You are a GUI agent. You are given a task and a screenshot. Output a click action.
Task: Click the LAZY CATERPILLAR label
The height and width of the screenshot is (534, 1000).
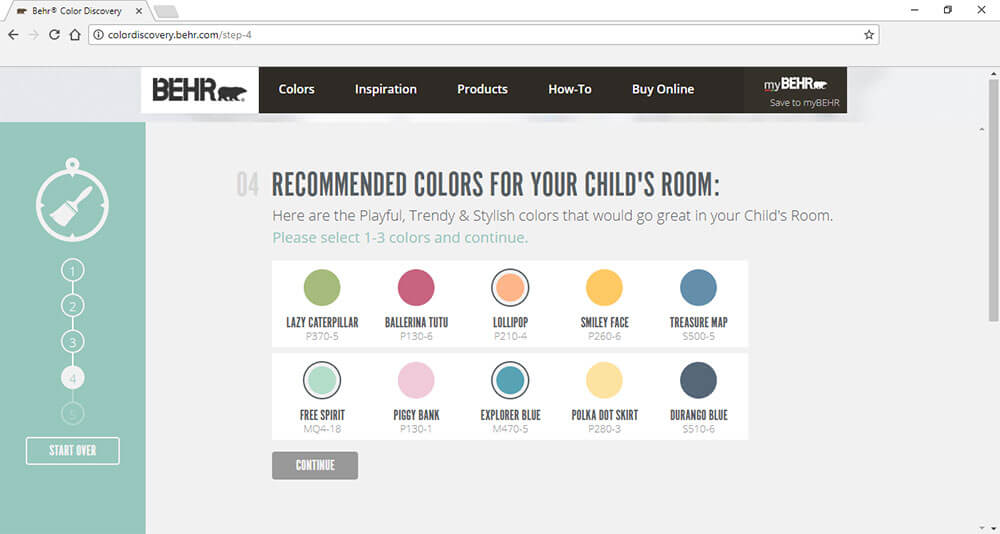point(322,323)
